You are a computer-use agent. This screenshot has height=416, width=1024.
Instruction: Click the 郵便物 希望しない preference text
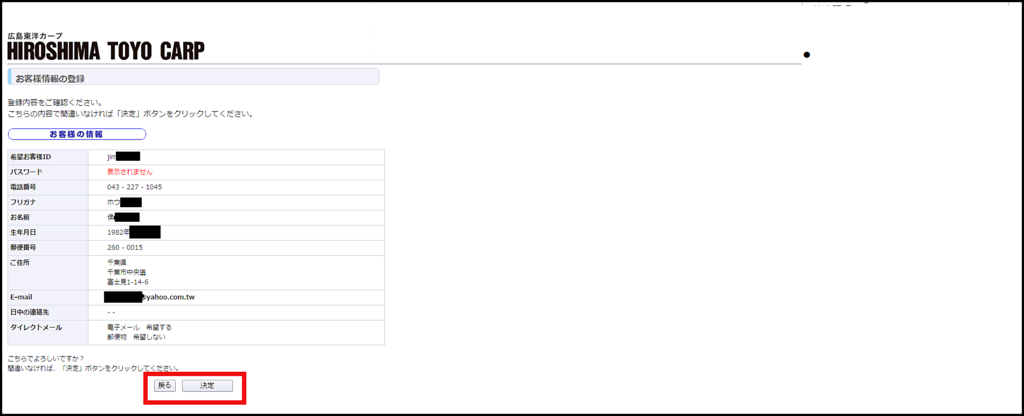coord(136,337)
